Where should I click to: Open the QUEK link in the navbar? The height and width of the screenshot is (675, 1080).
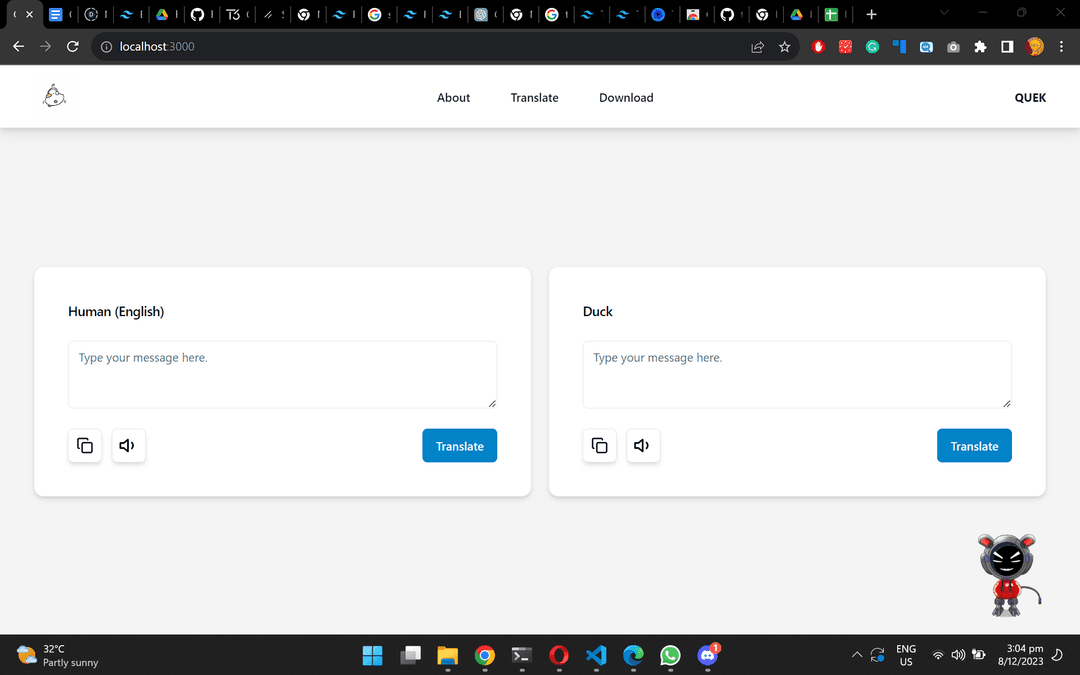[x=1030, y=97]
